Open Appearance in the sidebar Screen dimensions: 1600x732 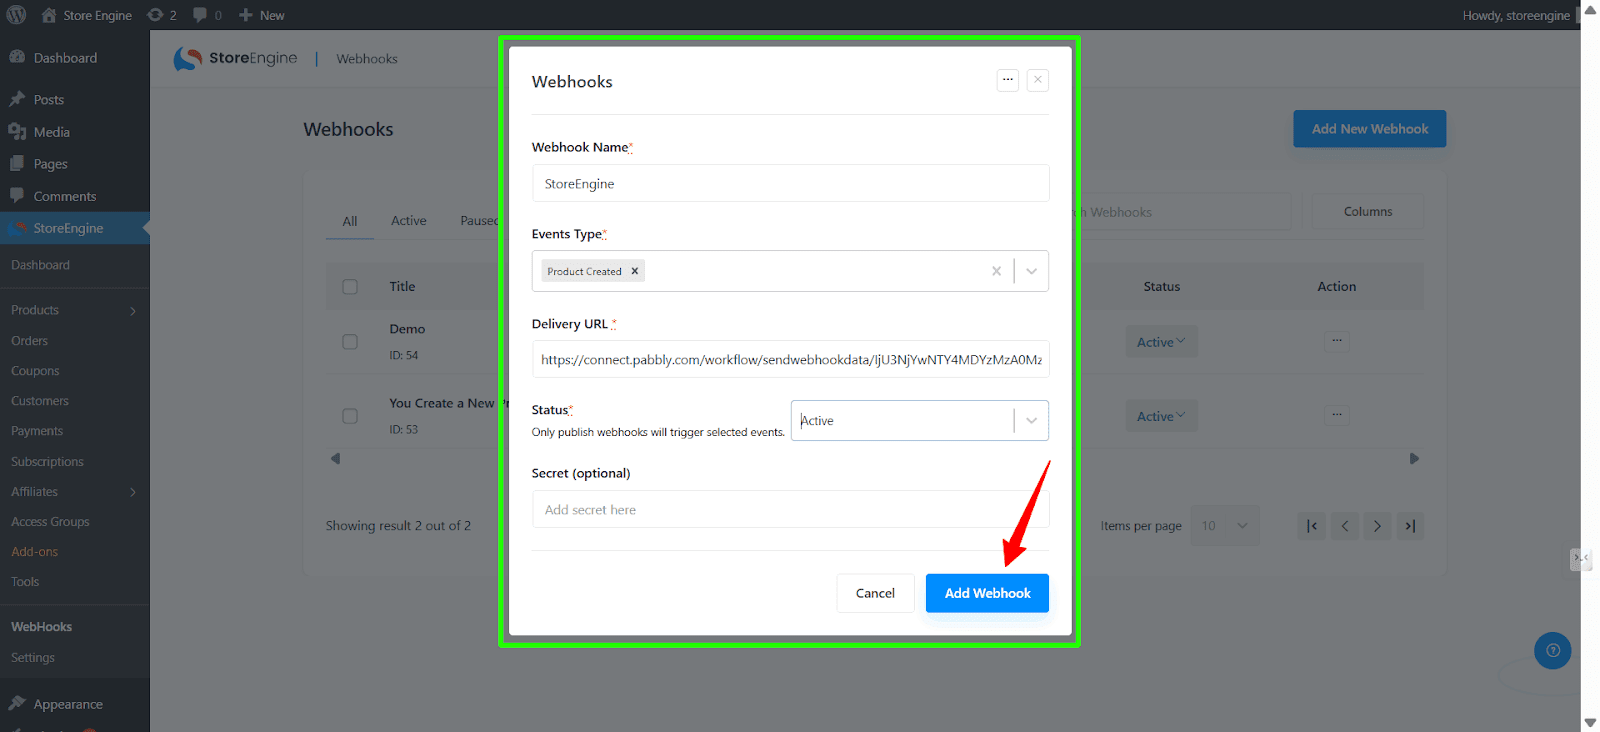67,704
